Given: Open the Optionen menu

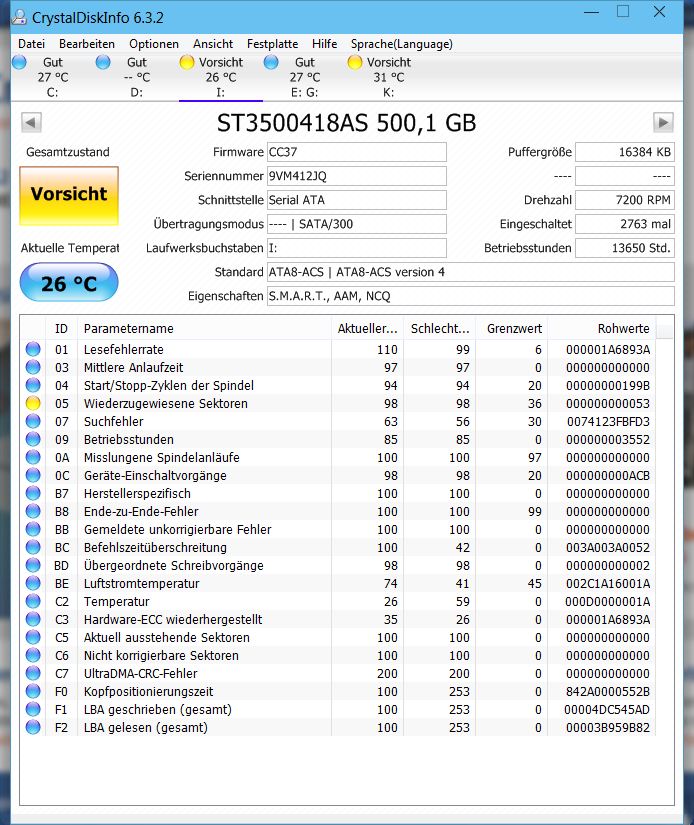Looking at the screenshot, I should pyautogui.click(x=154, y=44).
